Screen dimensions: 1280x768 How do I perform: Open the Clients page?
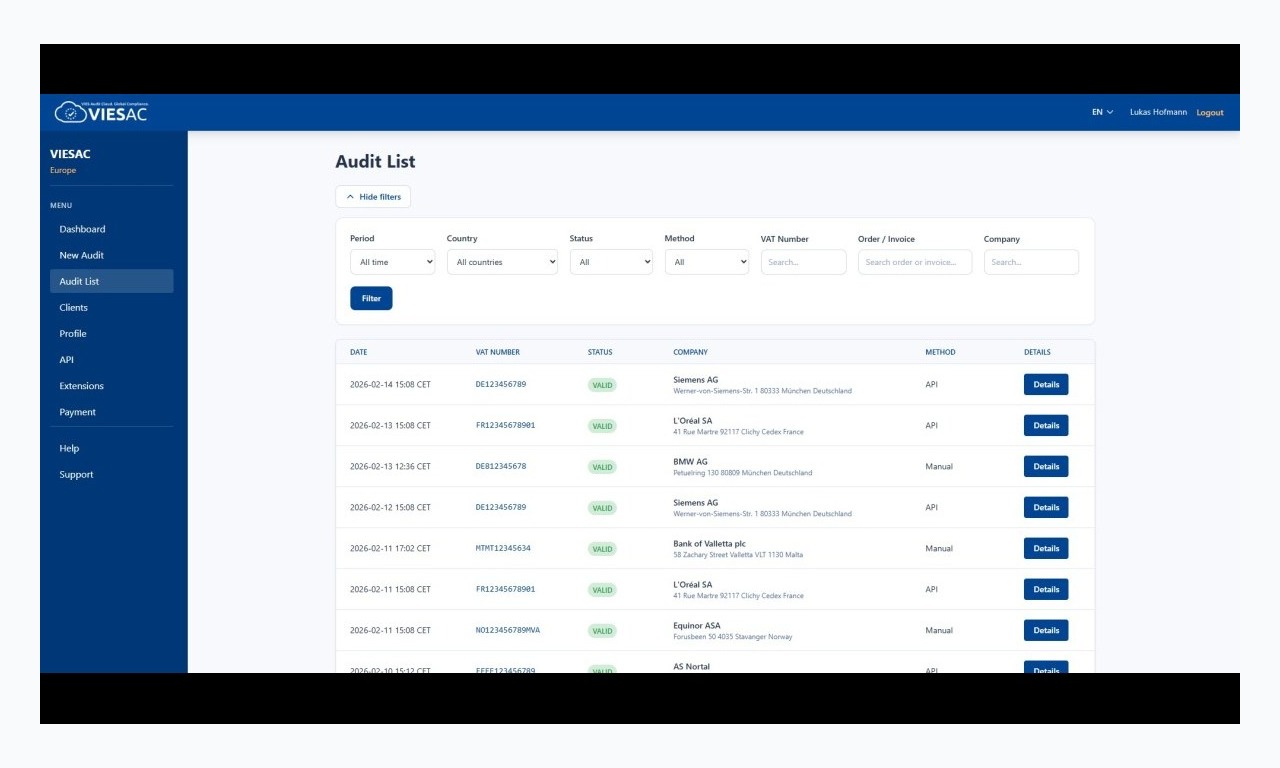[111, 307]
